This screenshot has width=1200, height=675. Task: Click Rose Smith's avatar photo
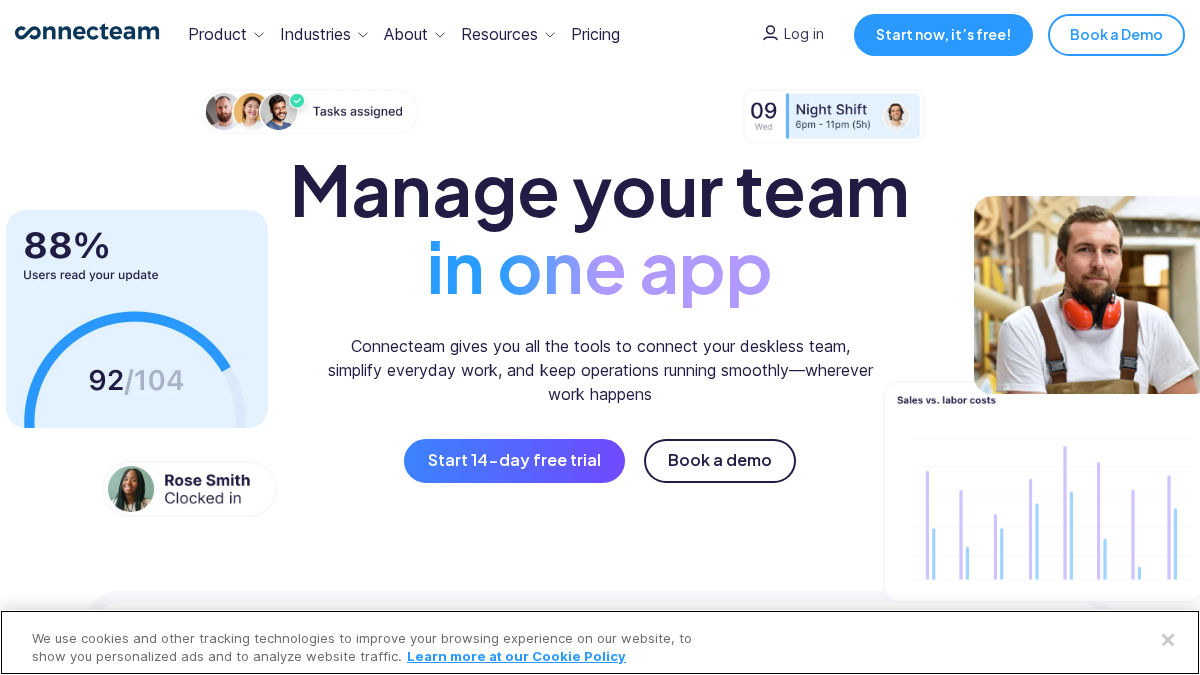[131, 489]
